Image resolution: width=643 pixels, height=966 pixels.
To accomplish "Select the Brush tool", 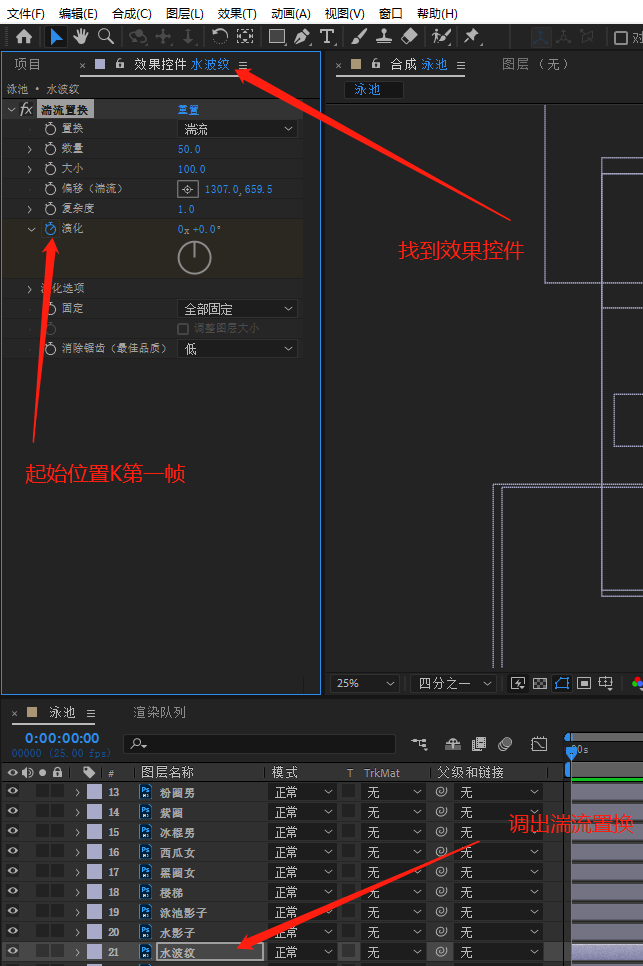I will (x=358, y=37).
